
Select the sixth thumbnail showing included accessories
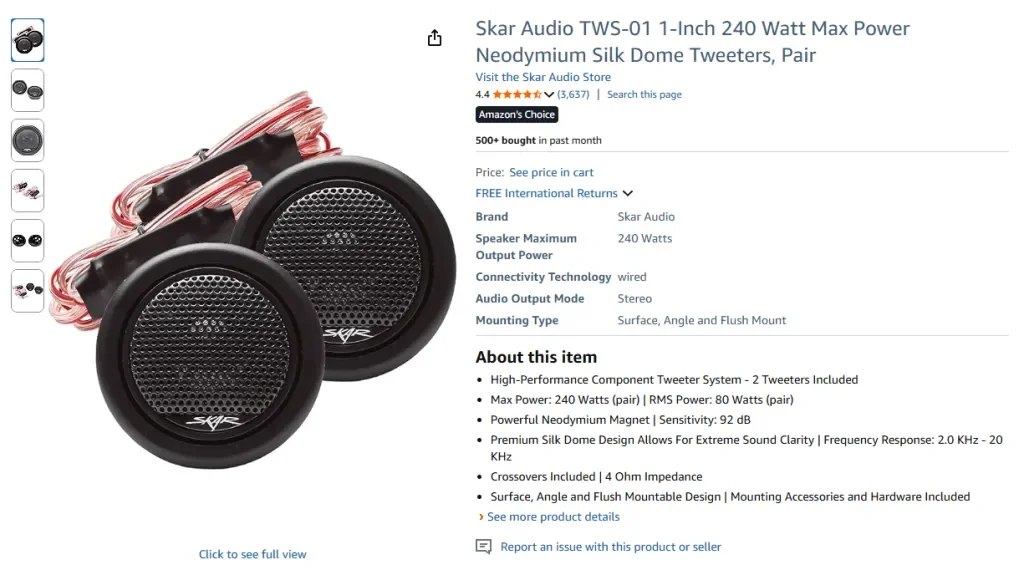pyautogui.click(x=28, y=290)
